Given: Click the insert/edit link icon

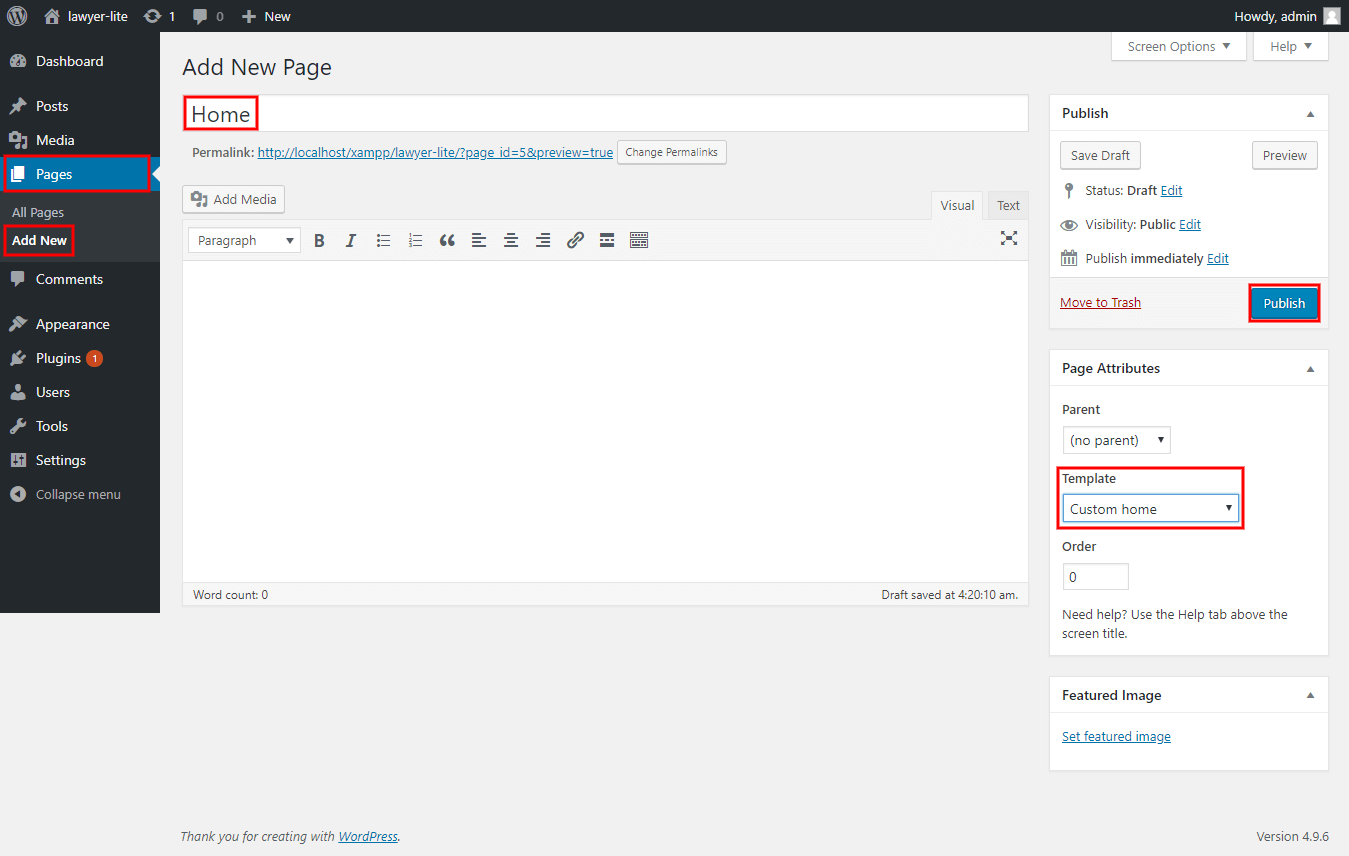Looking at the screenshot, I should click(x=575, y=240).
